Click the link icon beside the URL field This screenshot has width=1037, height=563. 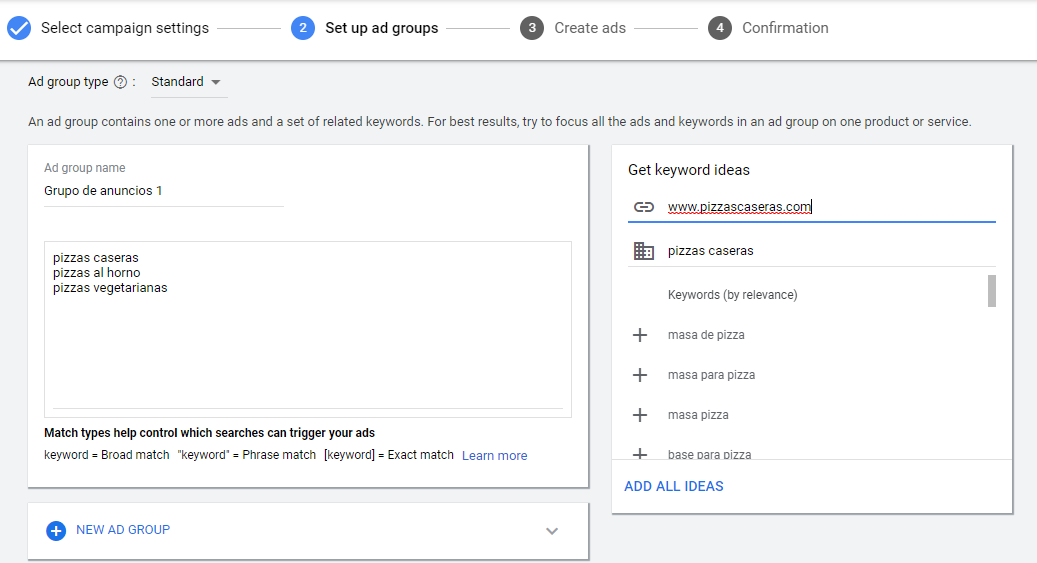[x=644, y=207]
